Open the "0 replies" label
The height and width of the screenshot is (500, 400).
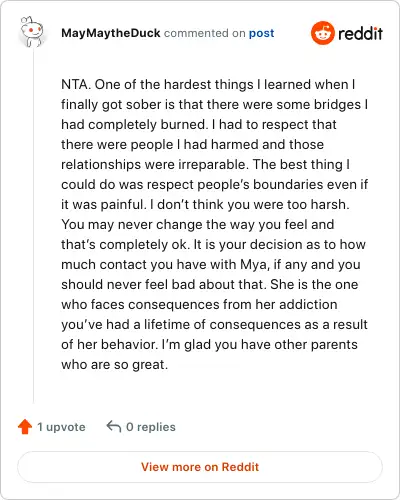[151, 427]
